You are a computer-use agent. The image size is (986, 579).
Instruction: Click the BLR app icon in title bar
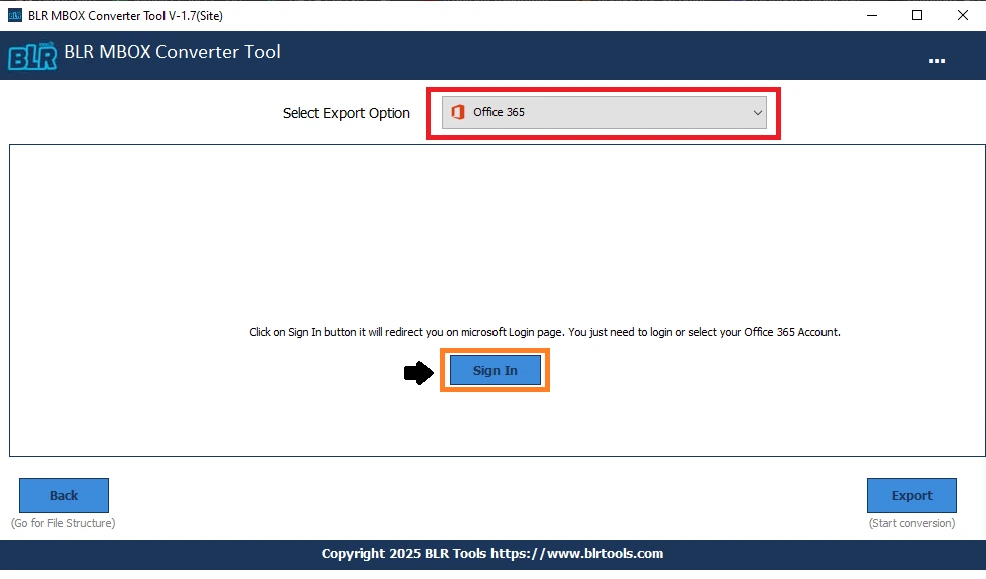point(14,15)
